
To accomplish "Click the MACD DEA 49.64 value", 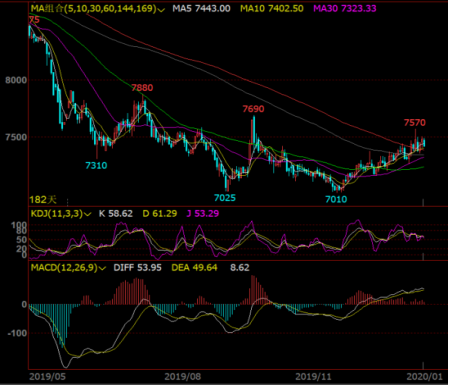I will 194,268.
